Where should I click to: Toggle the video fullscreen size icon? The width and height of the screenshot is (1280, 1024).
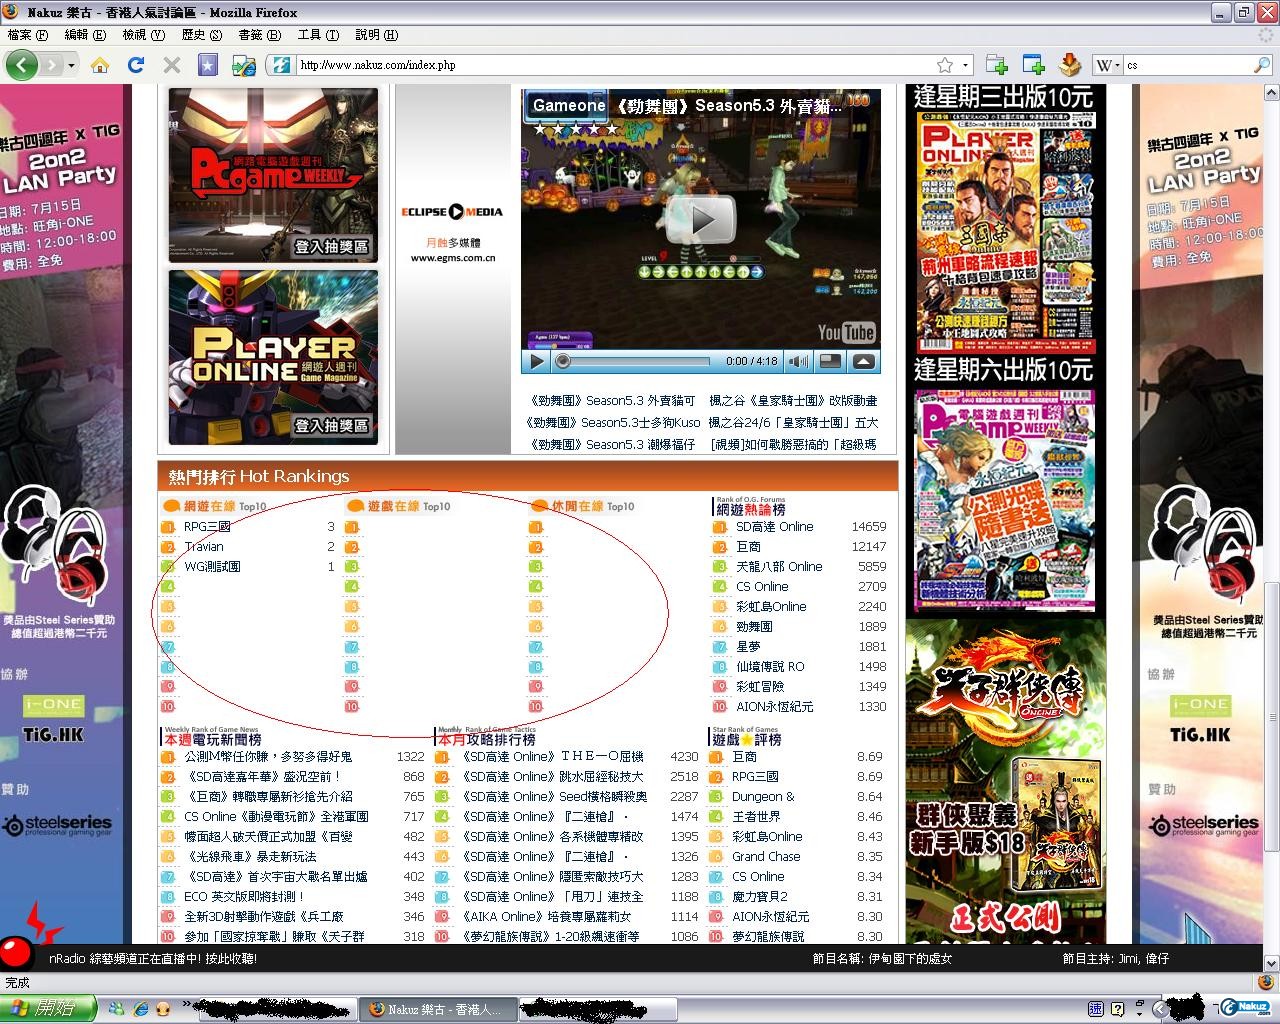coord(830,362)
